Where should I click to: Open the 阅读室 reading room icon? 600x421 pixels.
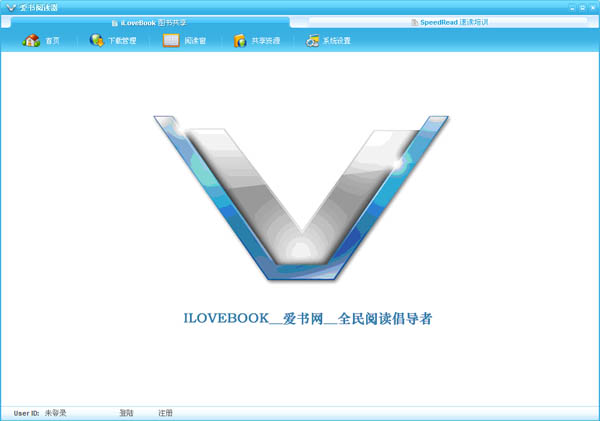[171, 40]
